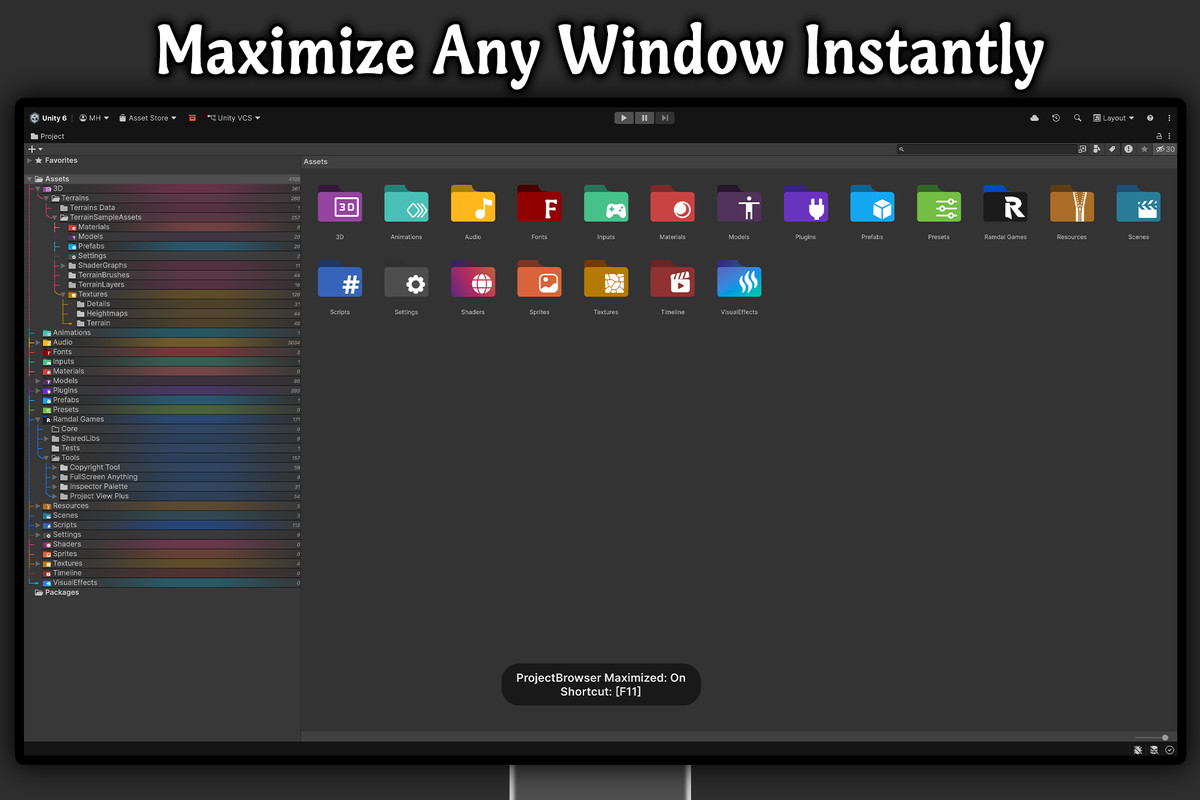Open the Layout dropdown in the top toolbar
Screen dimensions: 1200x800
(x=1112, y=117)
